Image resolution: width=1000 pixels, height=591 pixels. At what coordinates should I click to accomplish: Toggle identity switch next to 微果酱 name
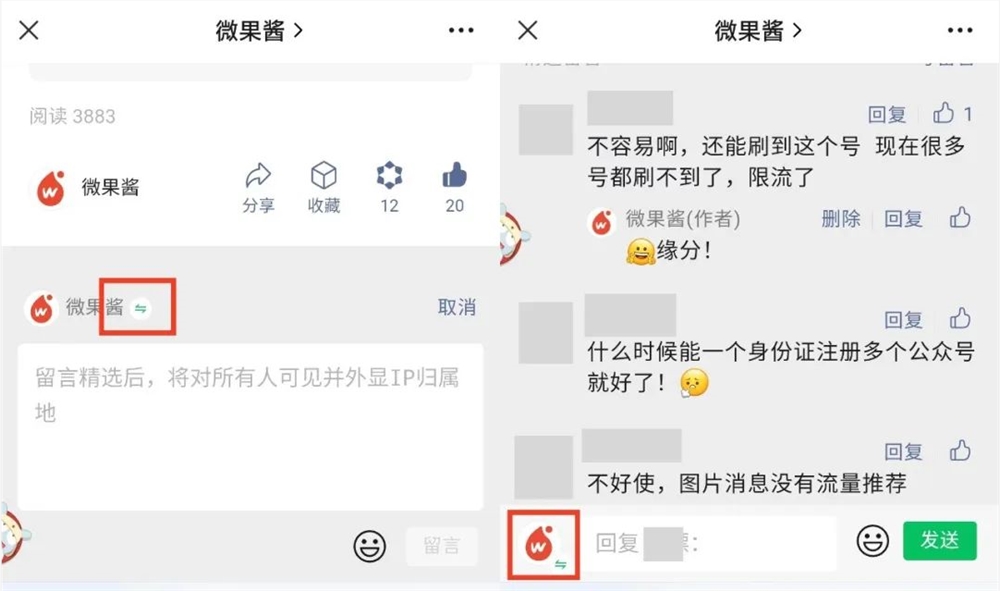pos(140,309)
